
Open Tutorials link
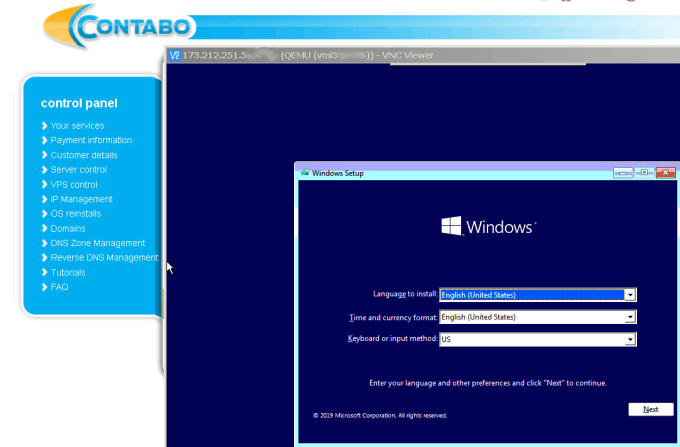(68, 272)
